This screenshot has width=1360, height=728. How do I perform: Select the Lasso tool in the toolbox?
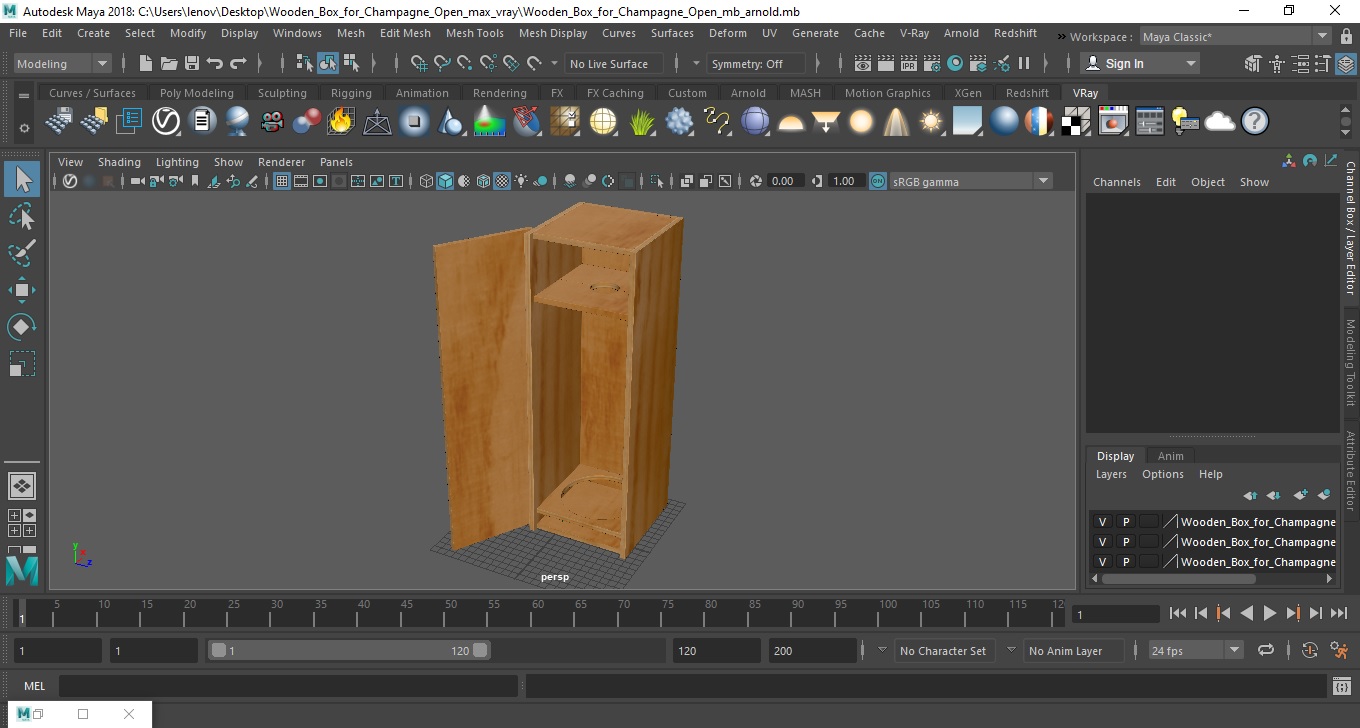coord(22,216)
